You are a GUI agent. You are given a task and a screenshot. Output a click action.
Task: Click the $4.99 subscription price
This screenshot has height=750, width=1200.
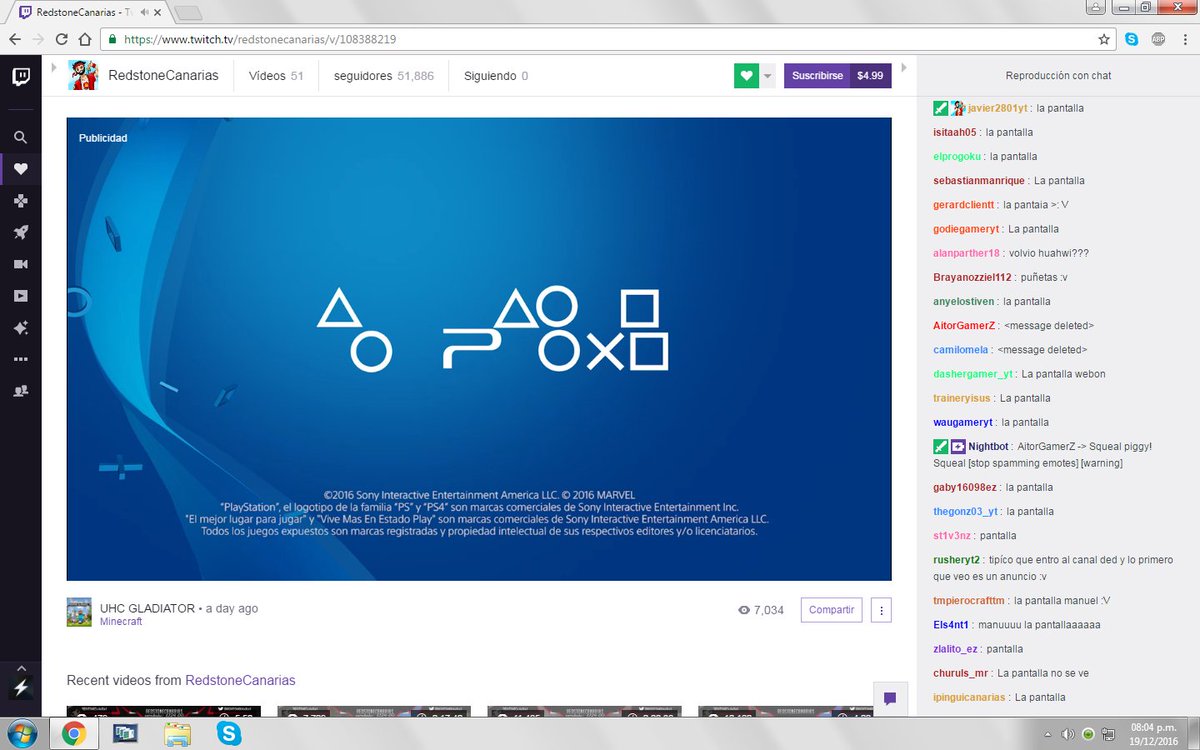[870, 76]
